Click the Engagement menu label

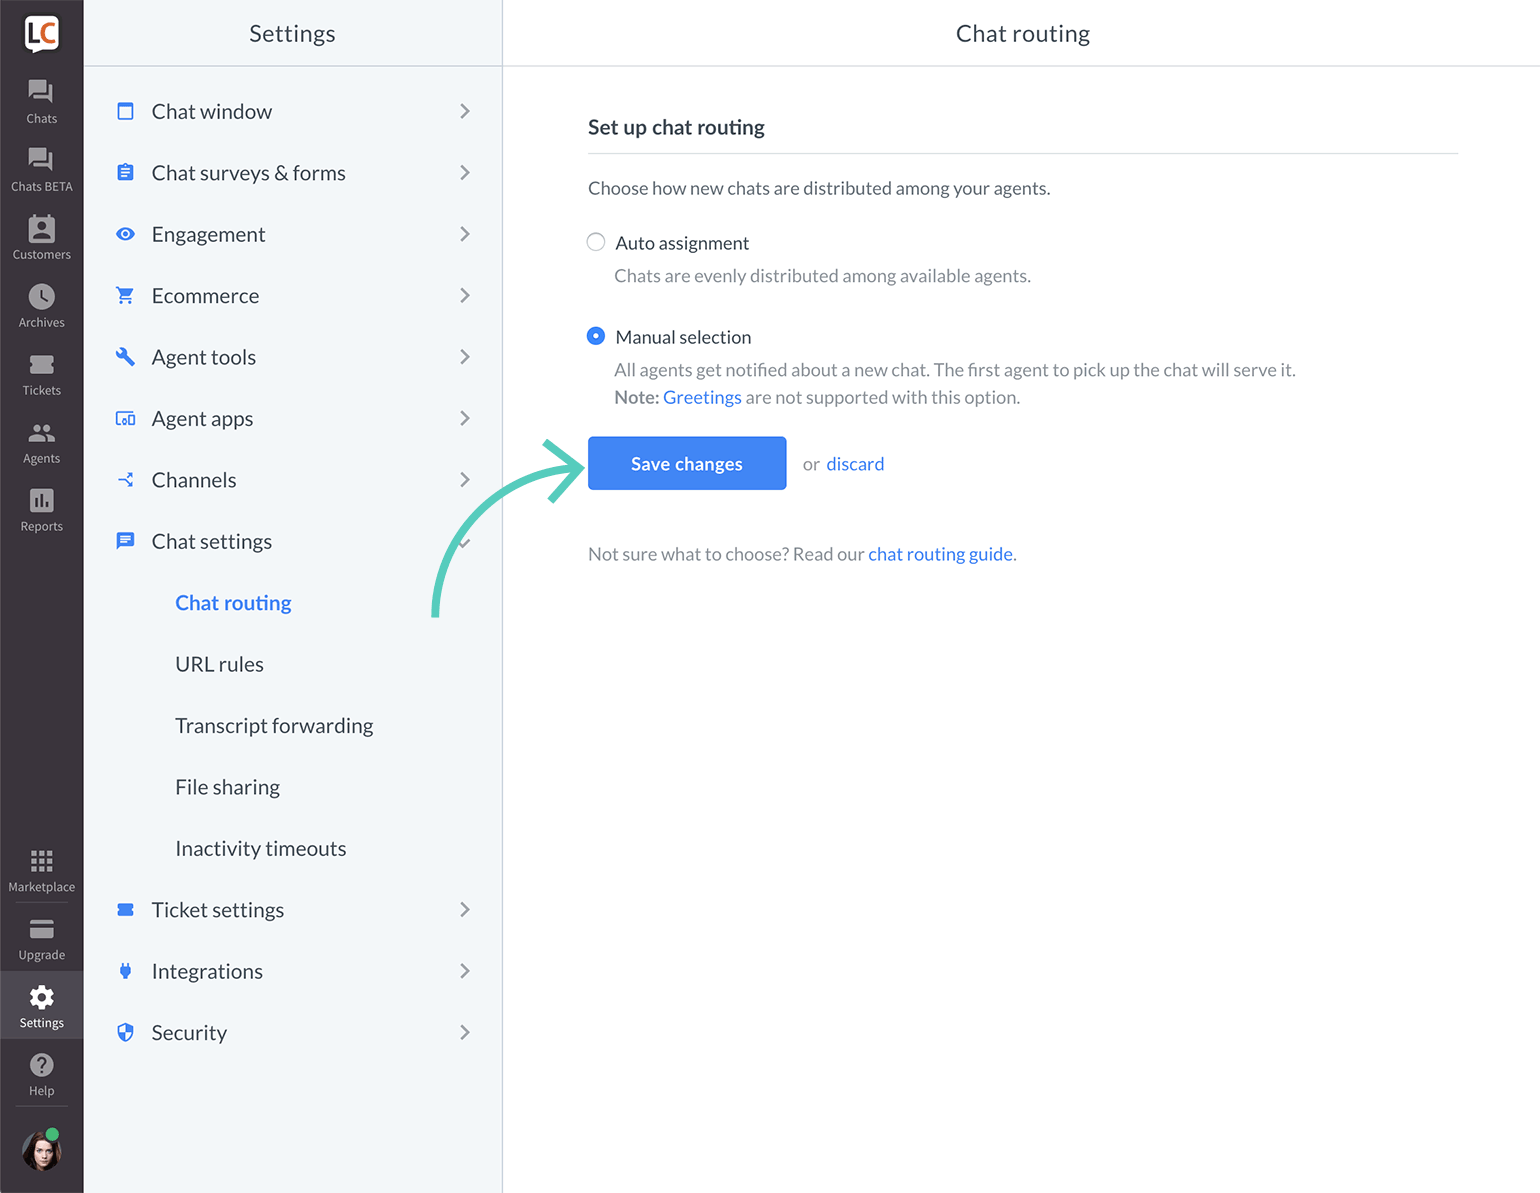pyautogui.click(x=208, y=234)
